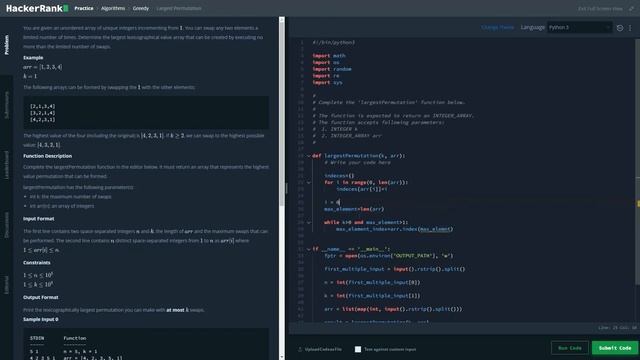
Task: Open the Algorithms breadcrumb
Action: click(113, 8)
